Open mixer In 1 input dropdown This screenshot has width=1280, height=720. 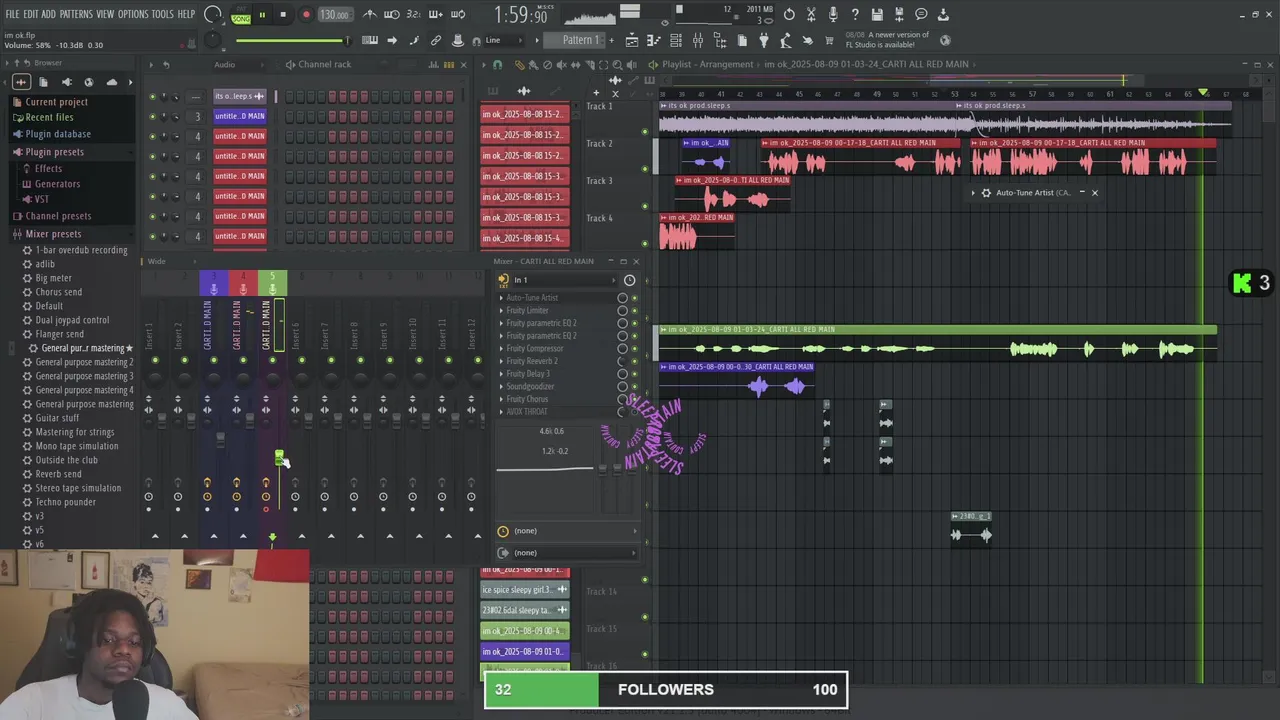[x=558, y=280]
